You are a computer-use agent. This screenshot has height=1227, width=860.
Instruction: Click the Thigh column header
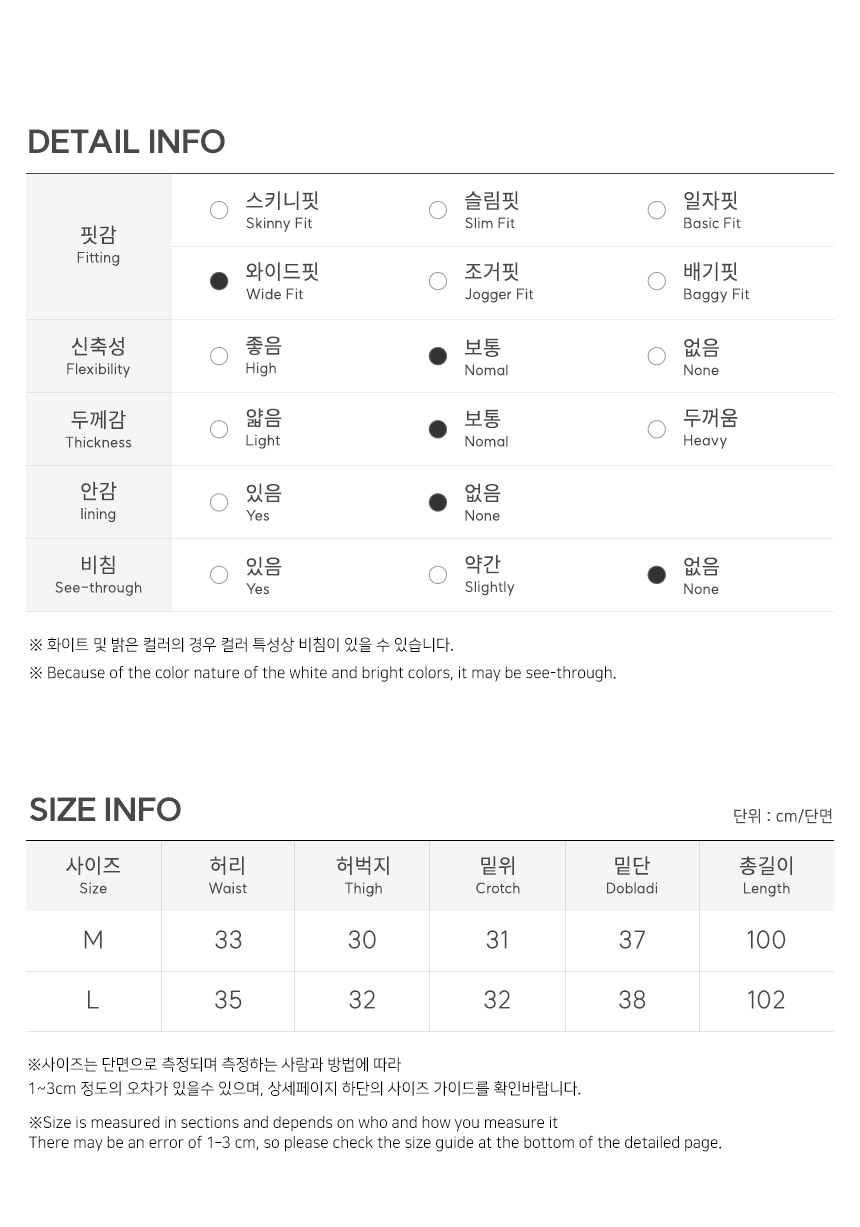tap(363, 876)
